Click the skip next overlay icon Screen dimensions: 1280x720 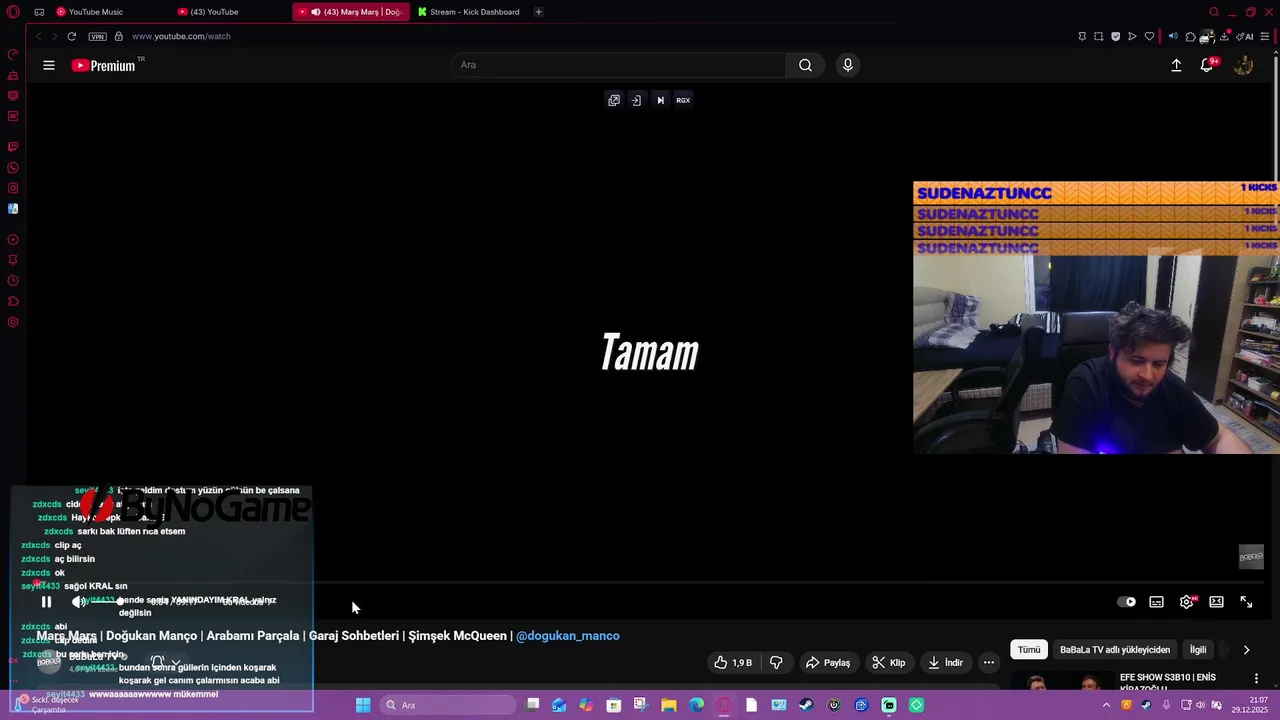coord(660,100)
